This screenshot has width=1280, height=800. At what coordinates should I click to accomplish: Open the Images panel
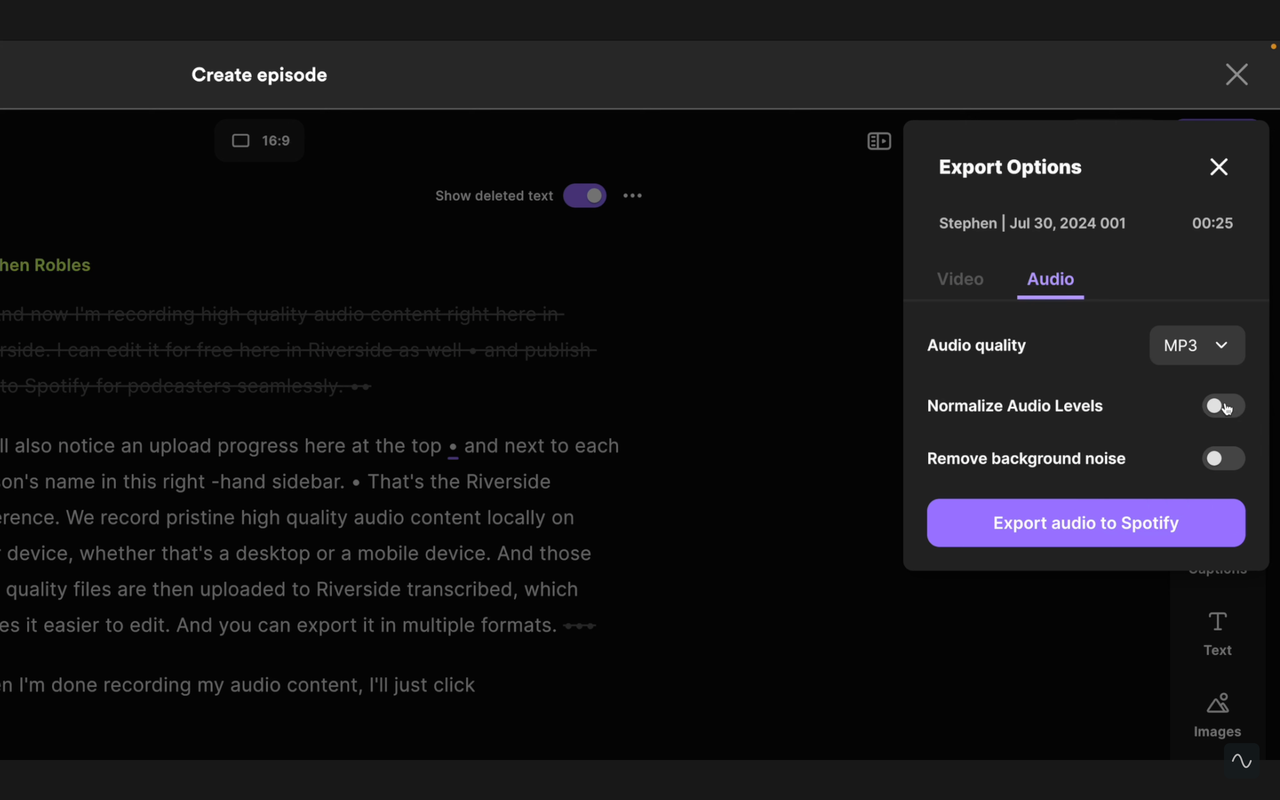(1217, 714)
